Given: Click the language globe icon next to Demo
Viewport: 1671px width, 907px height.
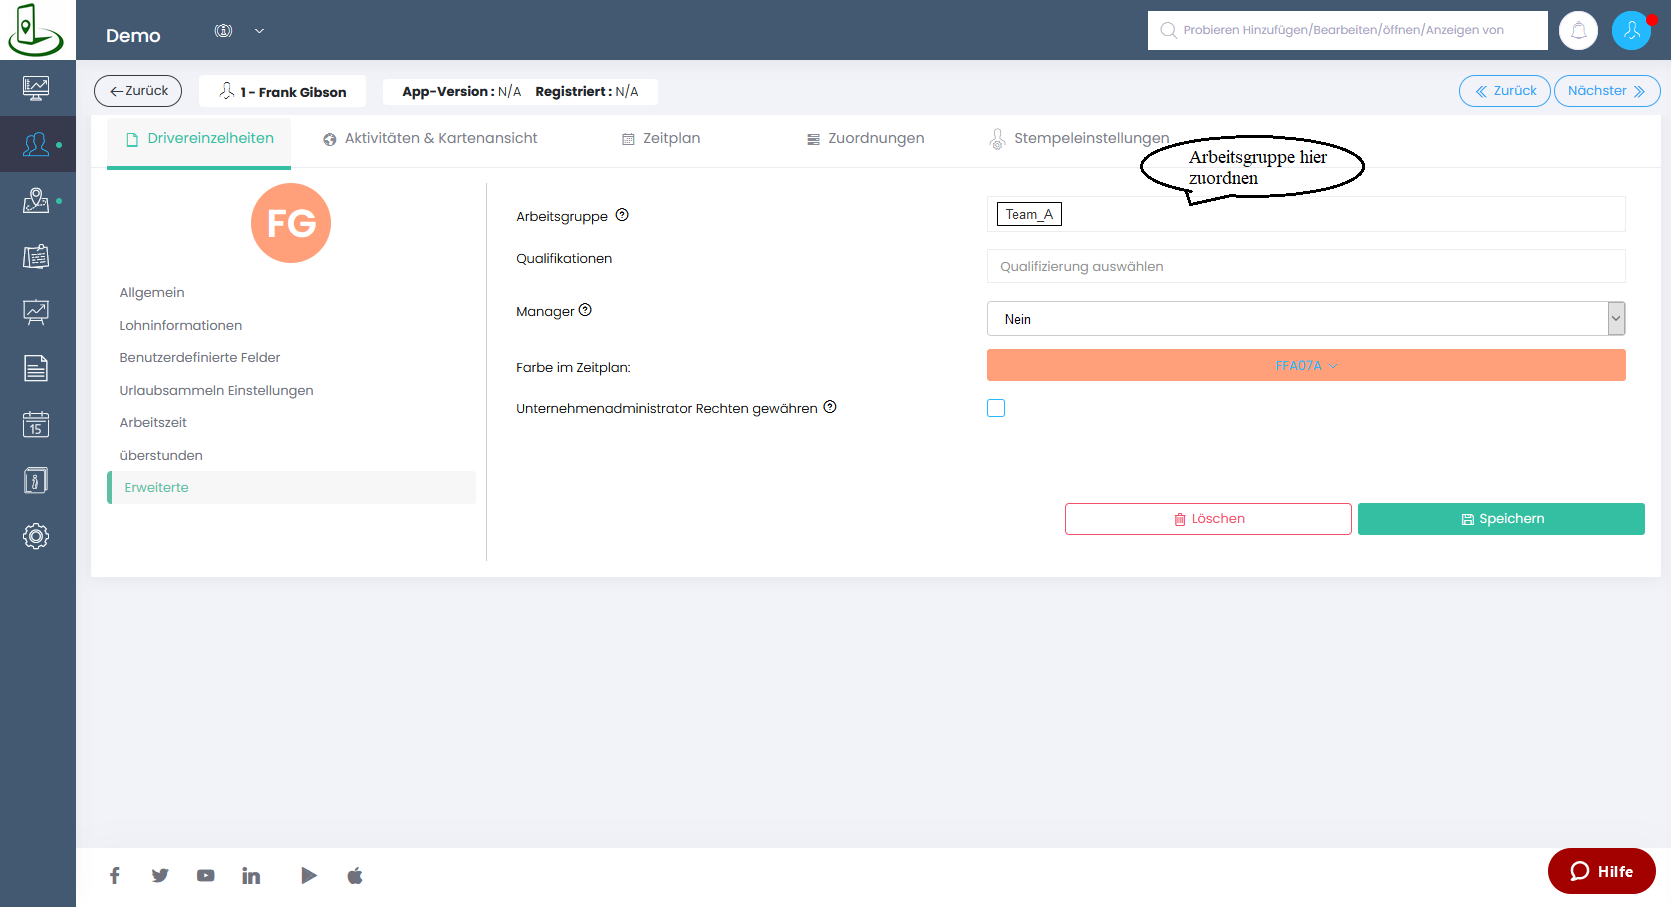Looking at the screenshot, I should 223,31.
